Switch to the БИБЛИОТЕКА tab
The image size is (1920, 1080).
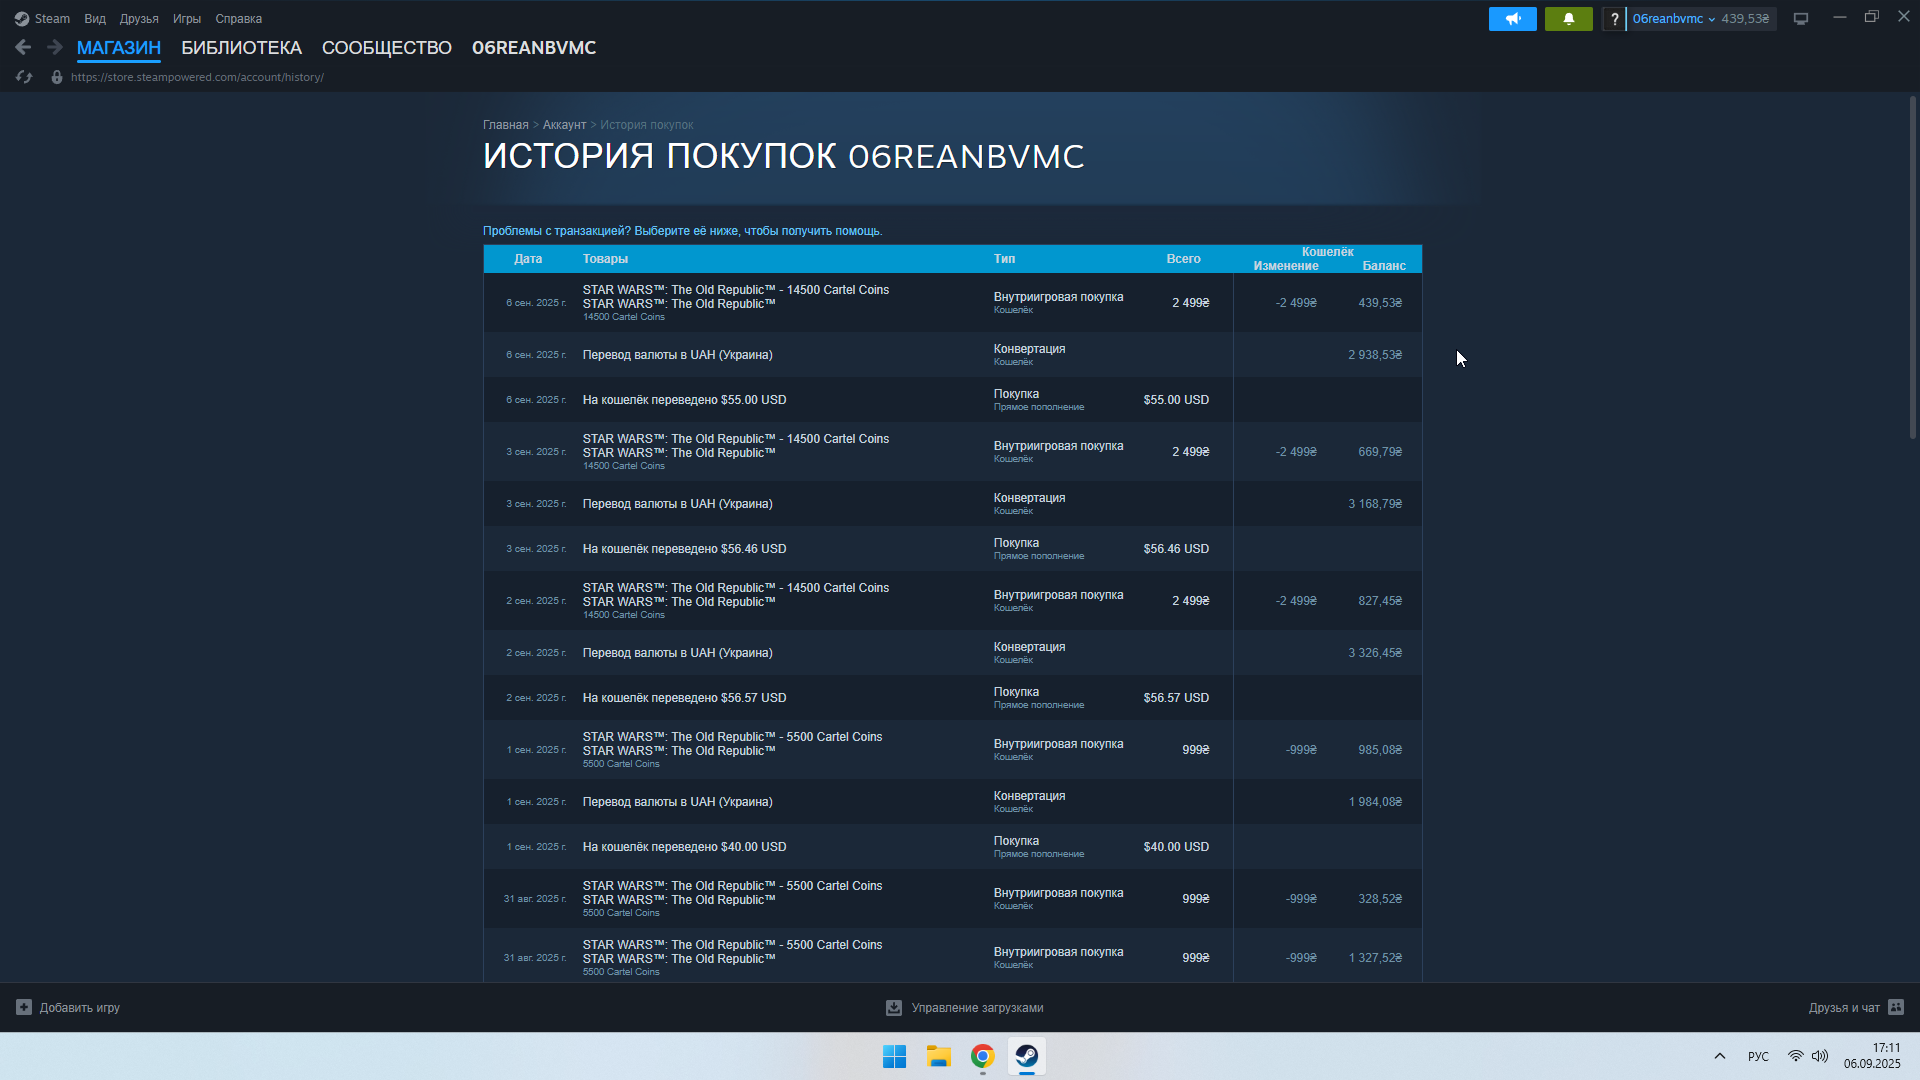(x=241, y=48)
